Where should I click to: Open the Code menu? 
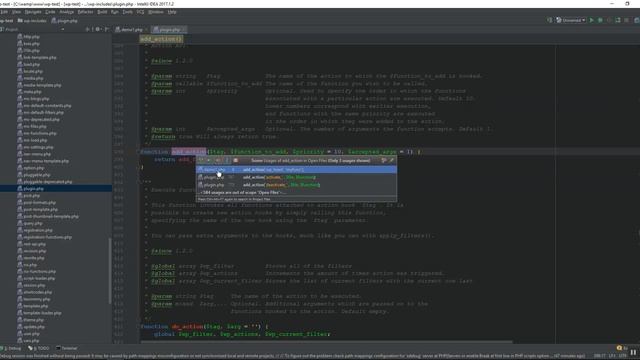tap(50, 12)
